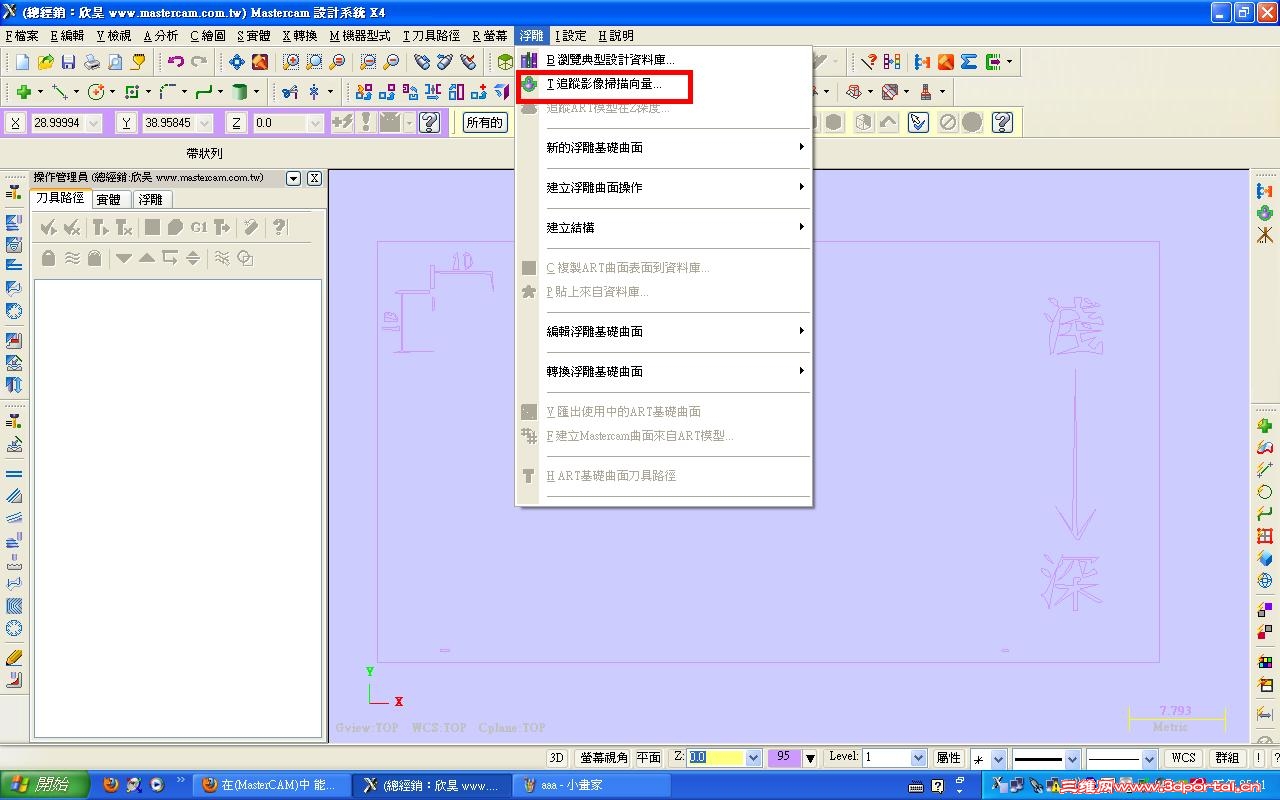Click the 平面 button in status bar
Screen dimensions: 1280x800
(649, 758)
